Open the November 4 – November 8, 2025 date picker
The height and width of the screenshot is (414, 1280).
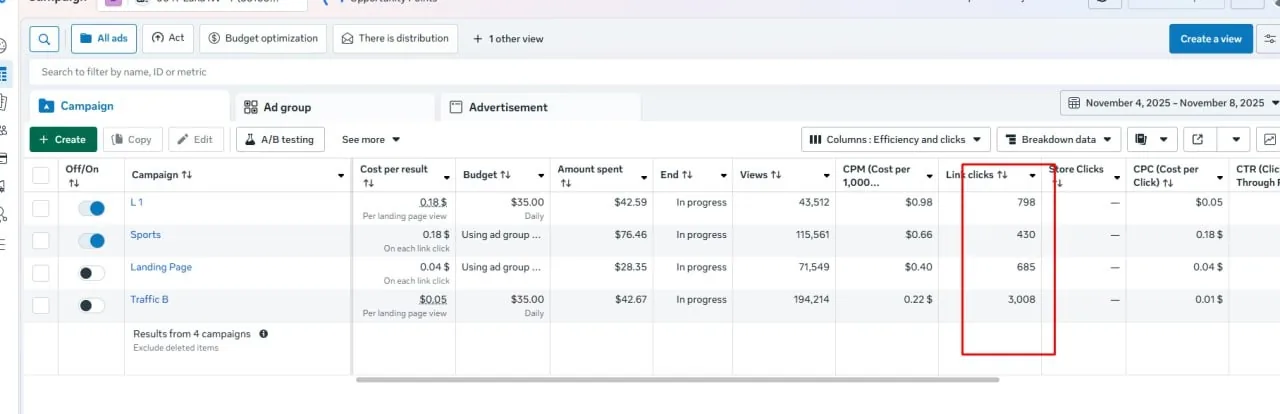click(x=1170, y=103)
